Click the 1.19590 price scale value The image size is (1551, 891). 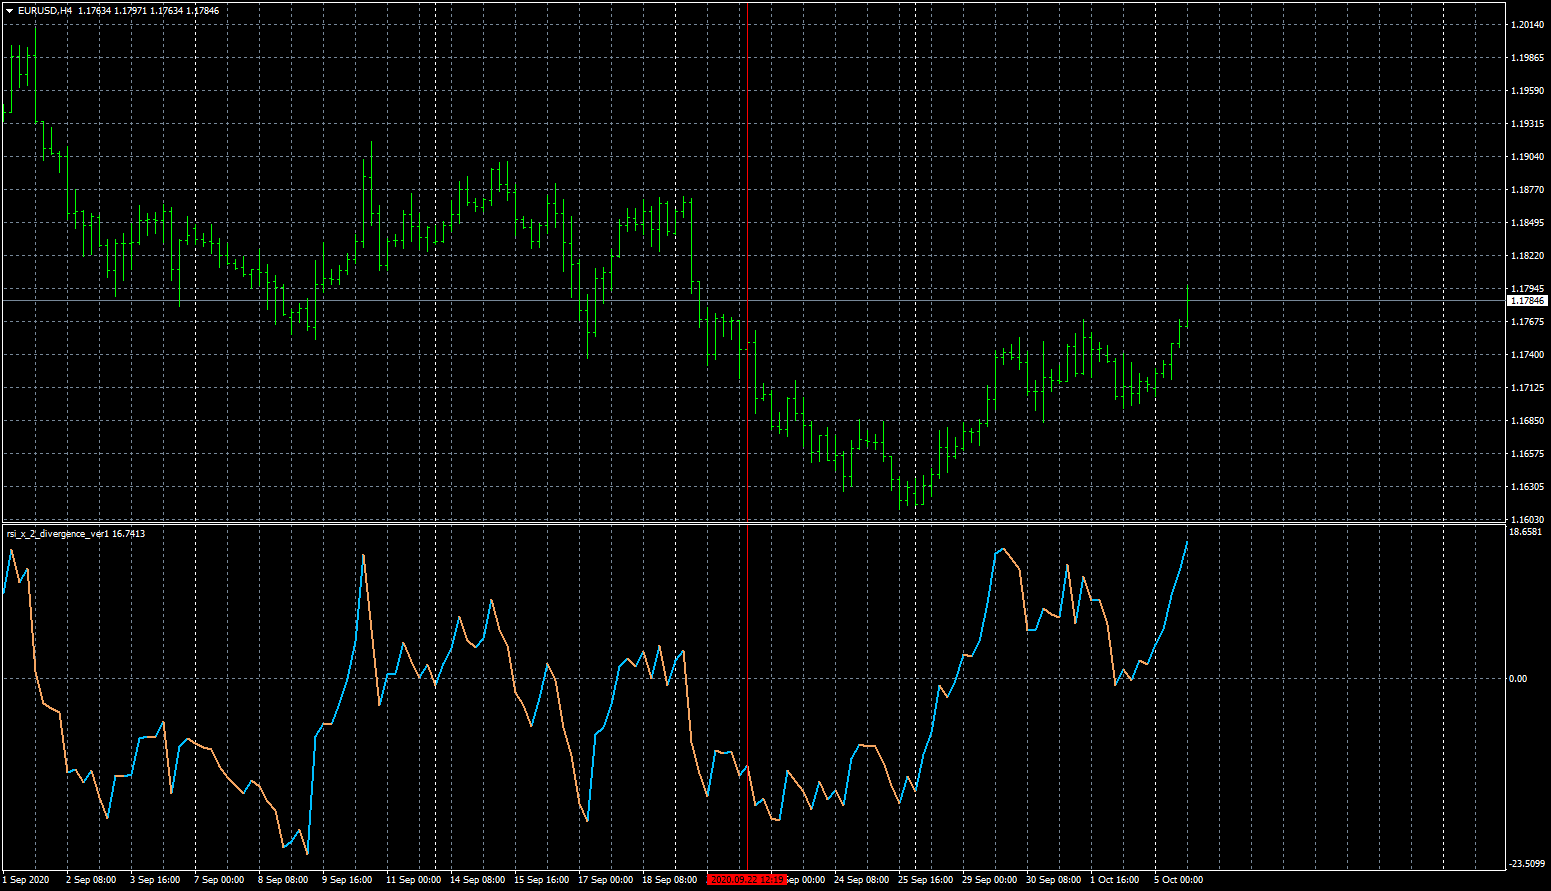tap(1527, 91)
